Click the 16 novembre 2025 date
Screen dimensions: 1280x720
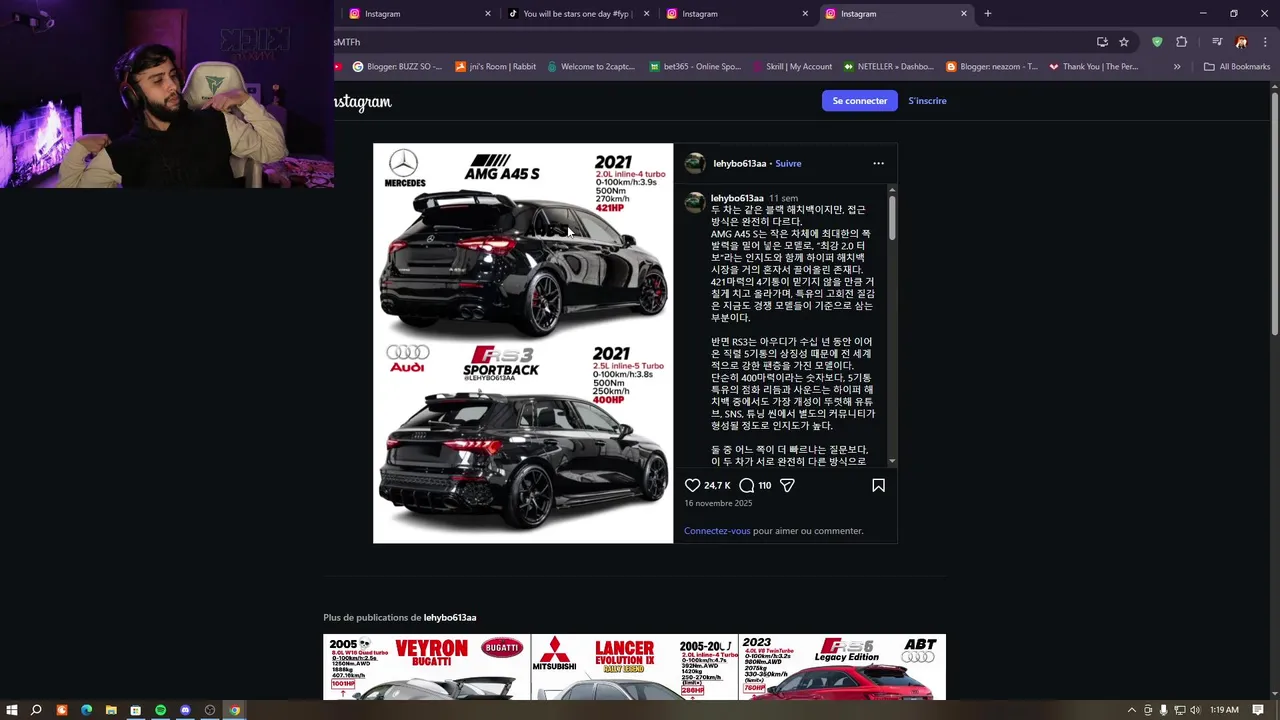[x=718, y=503]
